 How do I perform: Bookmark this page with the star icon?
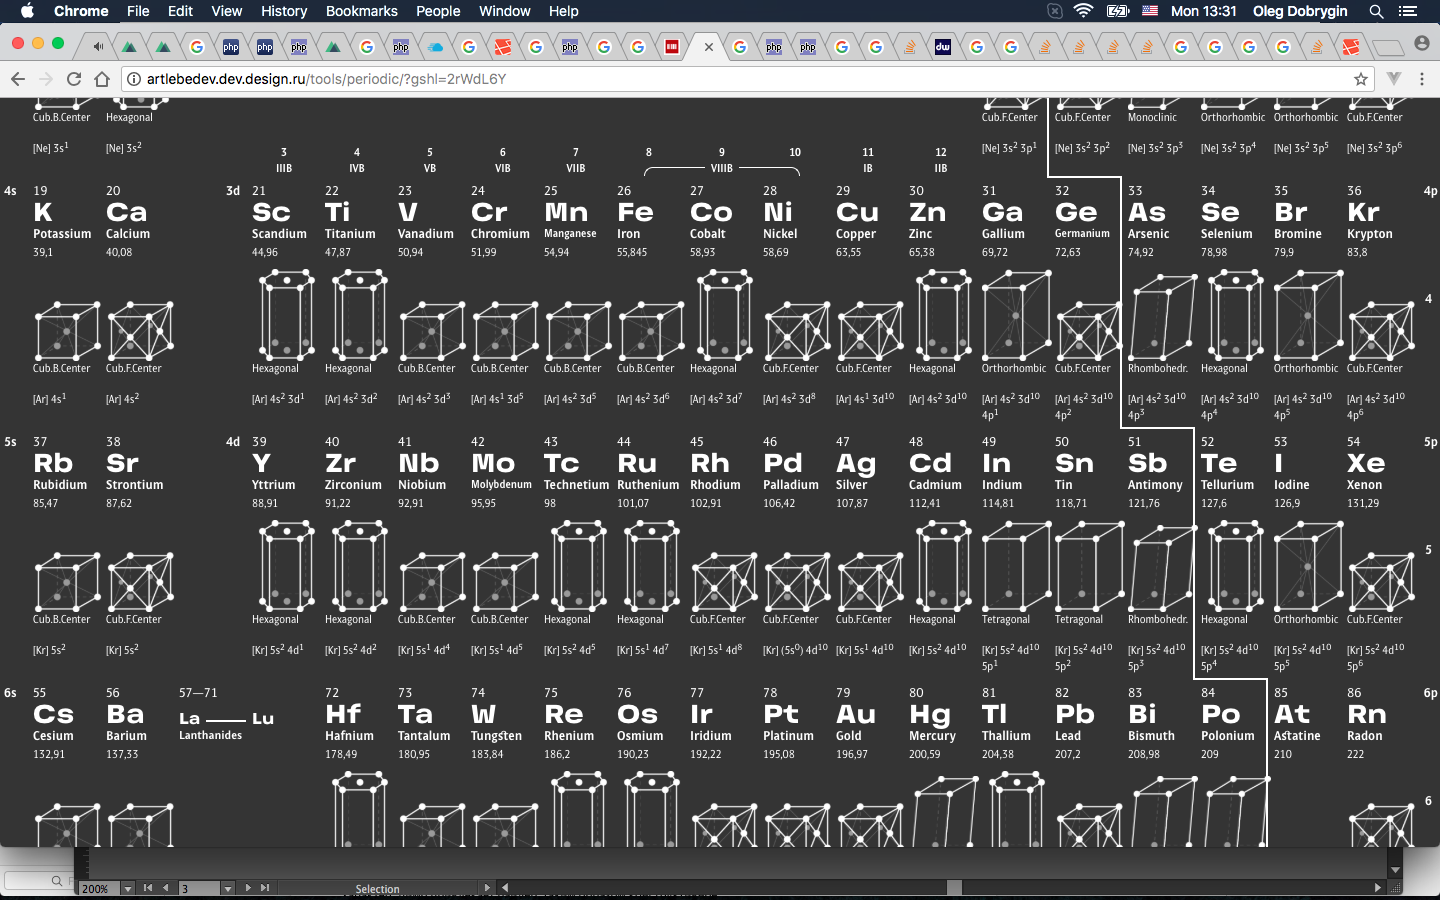pyautogui.click(x=1360, y=79)
